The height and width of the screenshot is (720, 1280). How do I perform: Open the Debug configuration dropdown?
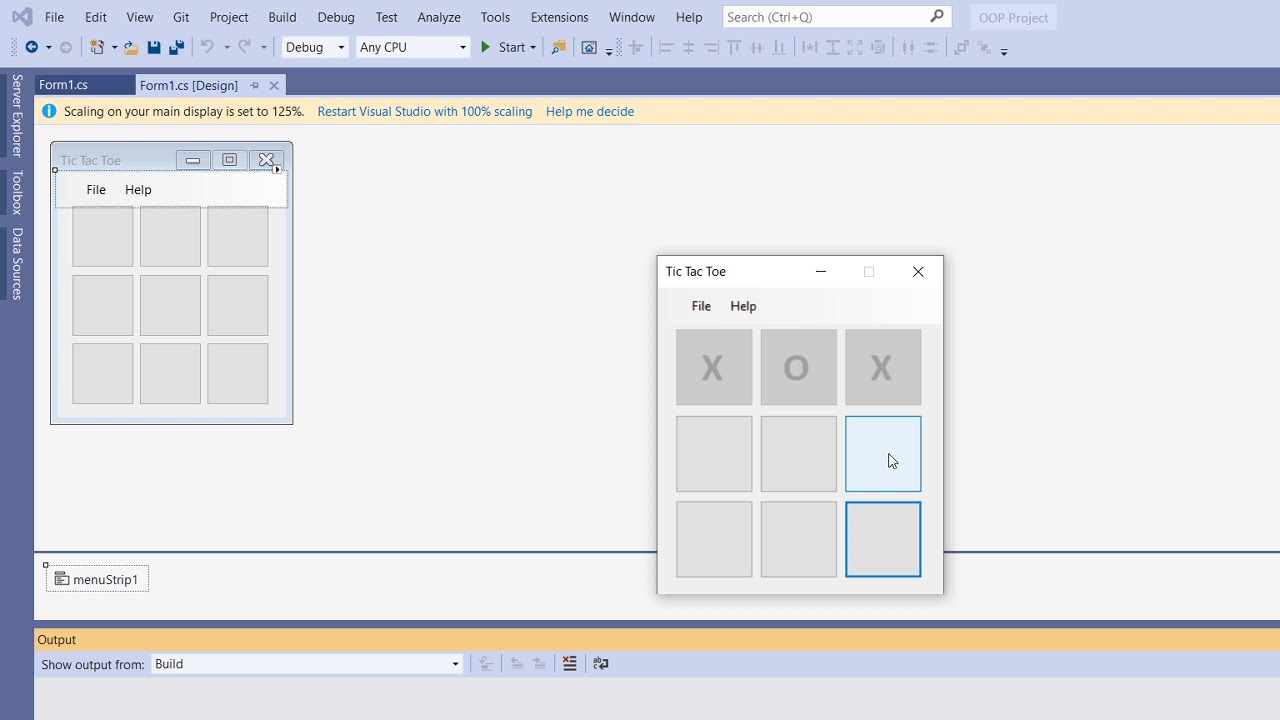pyautogui.click(x=314, y=47)
